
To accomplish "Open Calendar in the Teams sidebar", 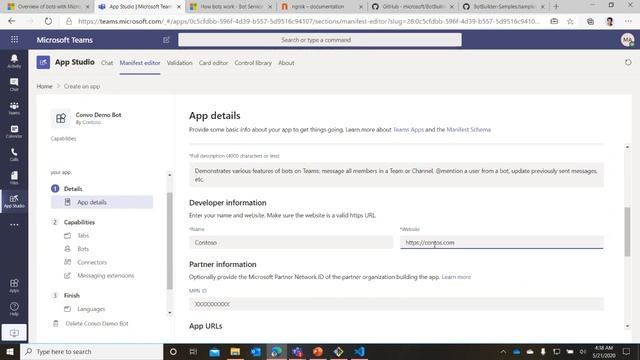I will point(14,131).
